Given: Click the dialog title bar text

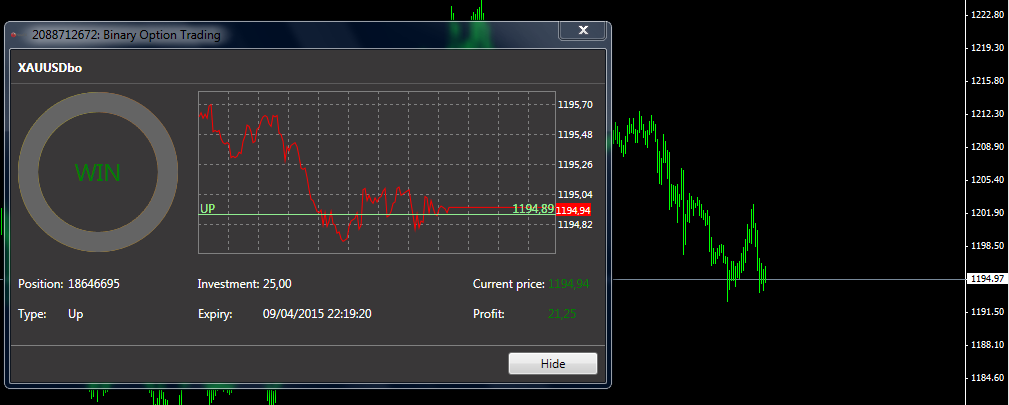Looking at the screenshot, I should pyautogui.click(x=125, y=35).
